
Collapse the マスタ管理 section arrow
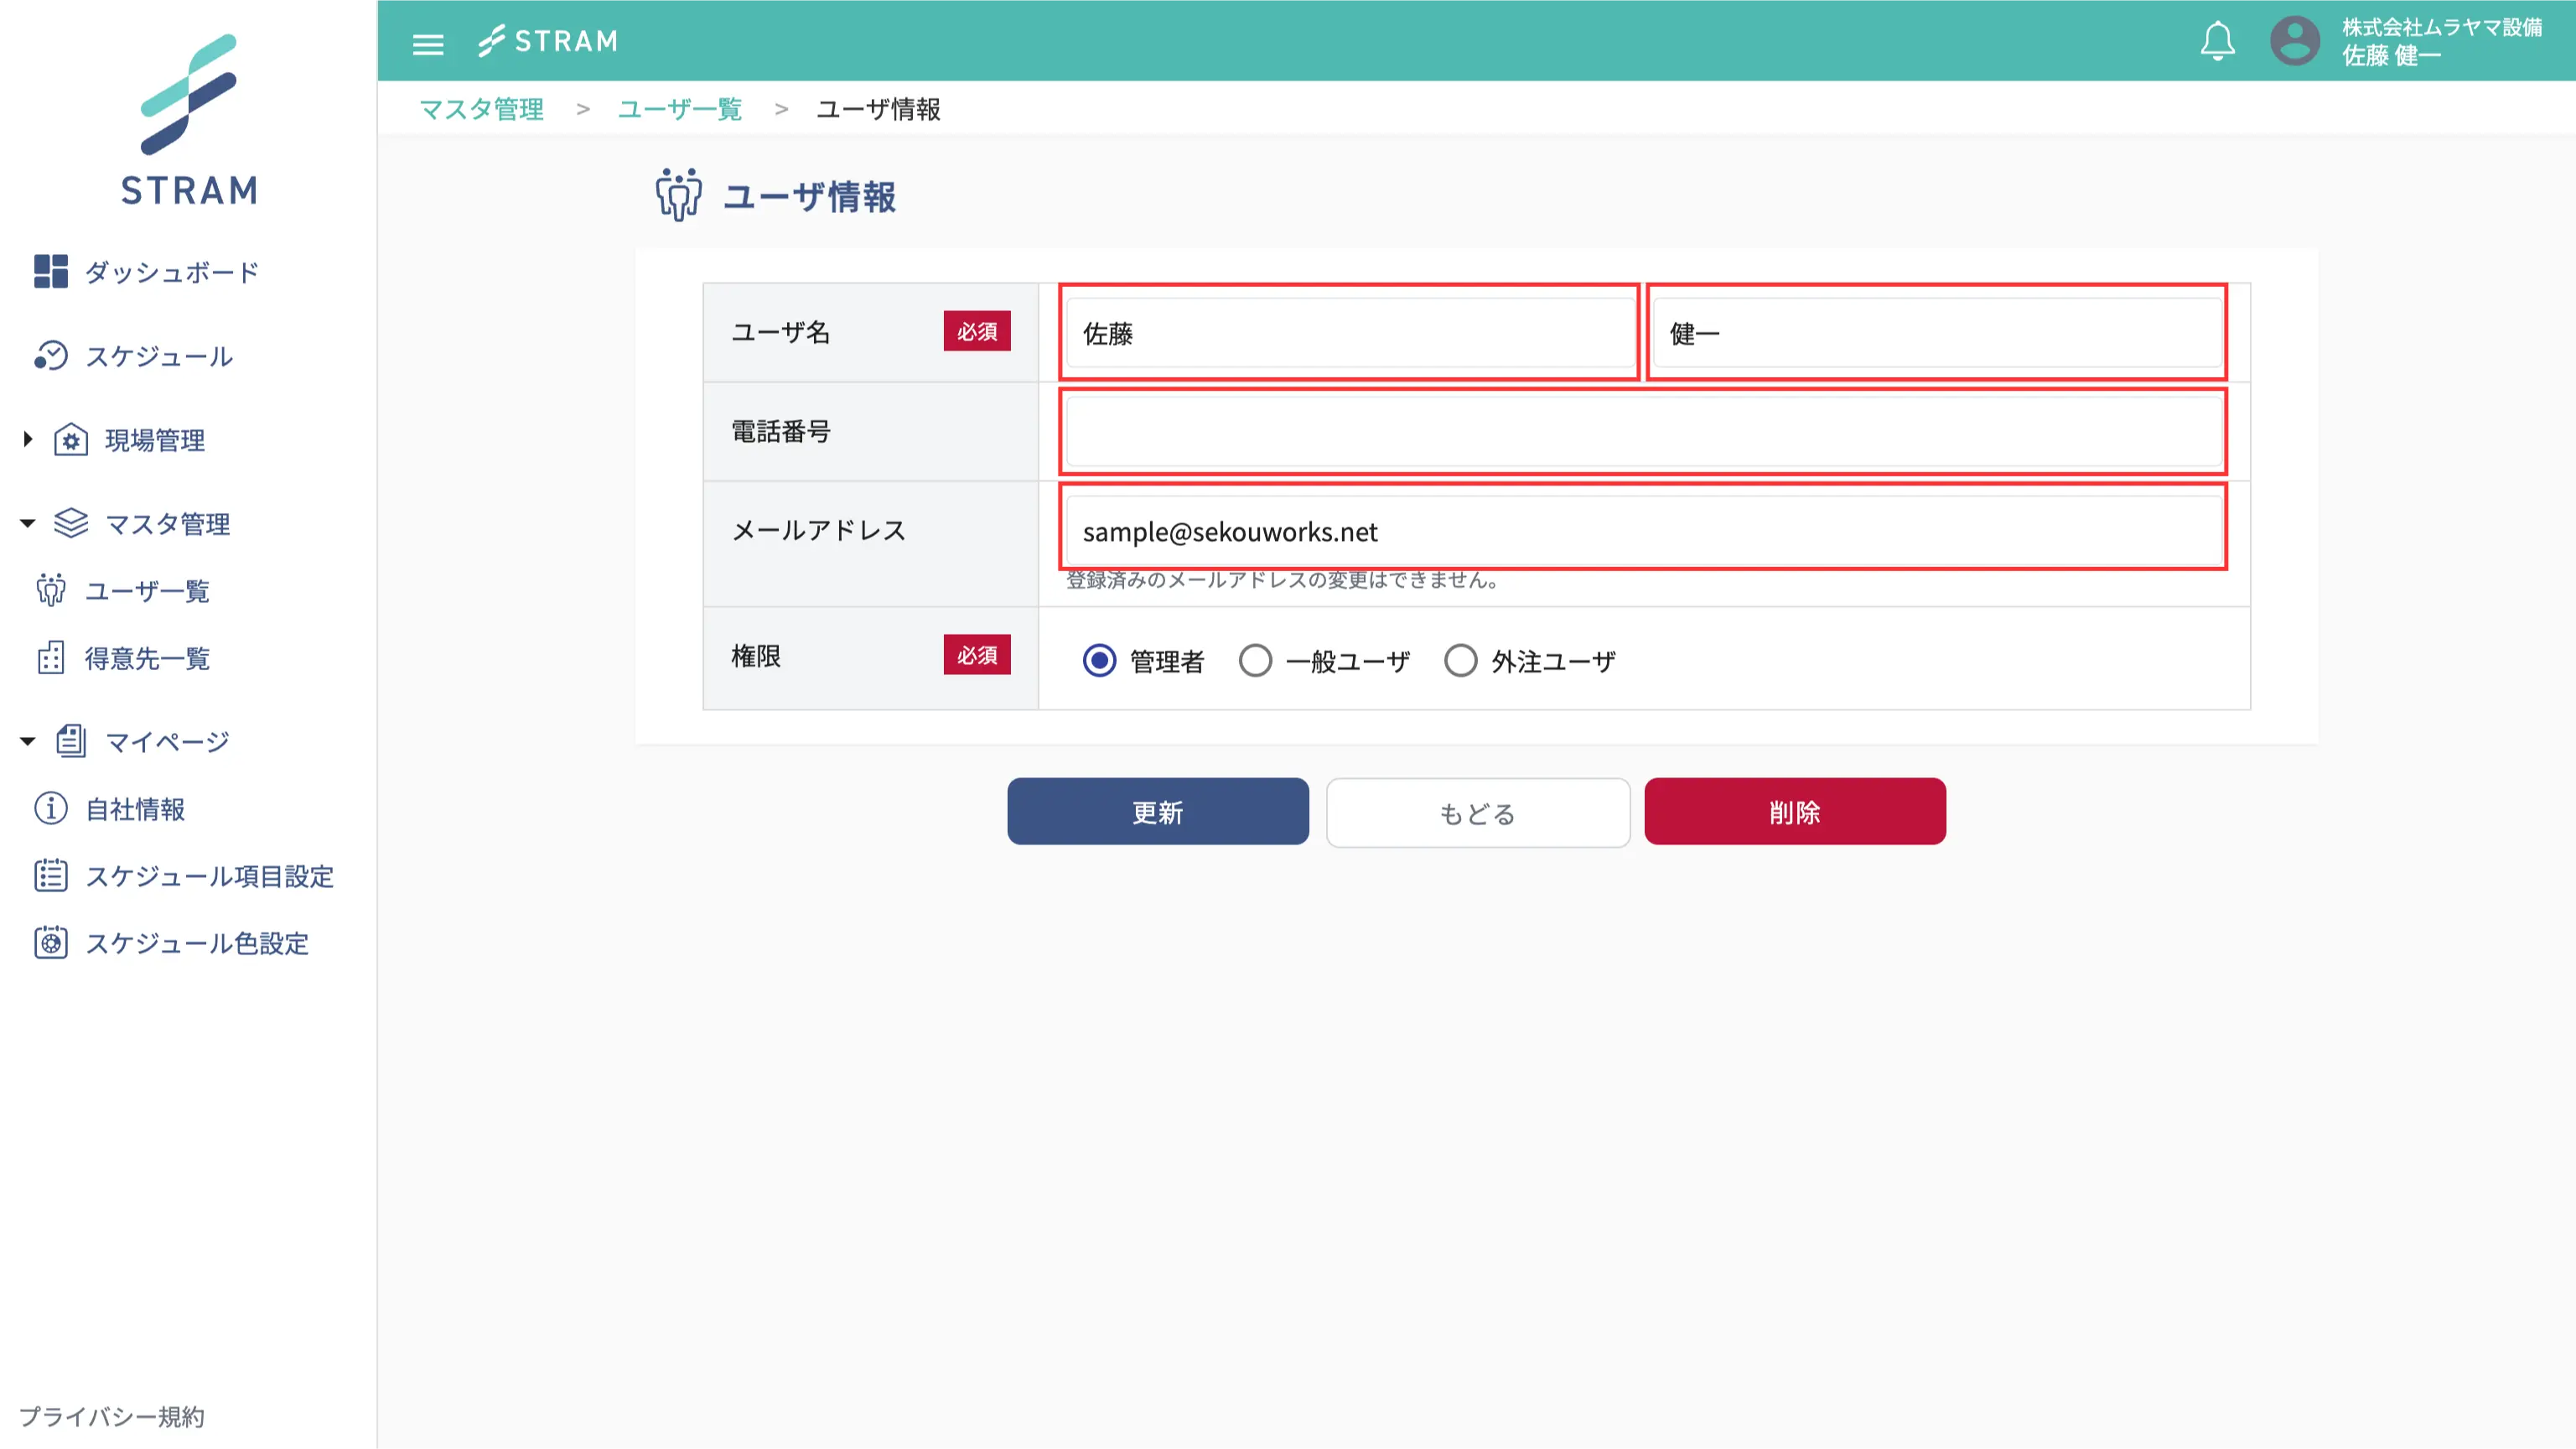[x=28, y=523]
